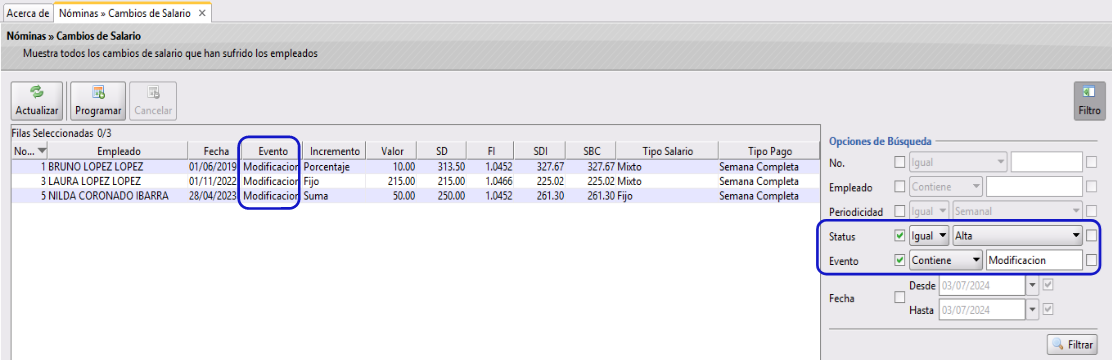
Task: Sort by the Tipo Salario column header
Action: (667, 151)
